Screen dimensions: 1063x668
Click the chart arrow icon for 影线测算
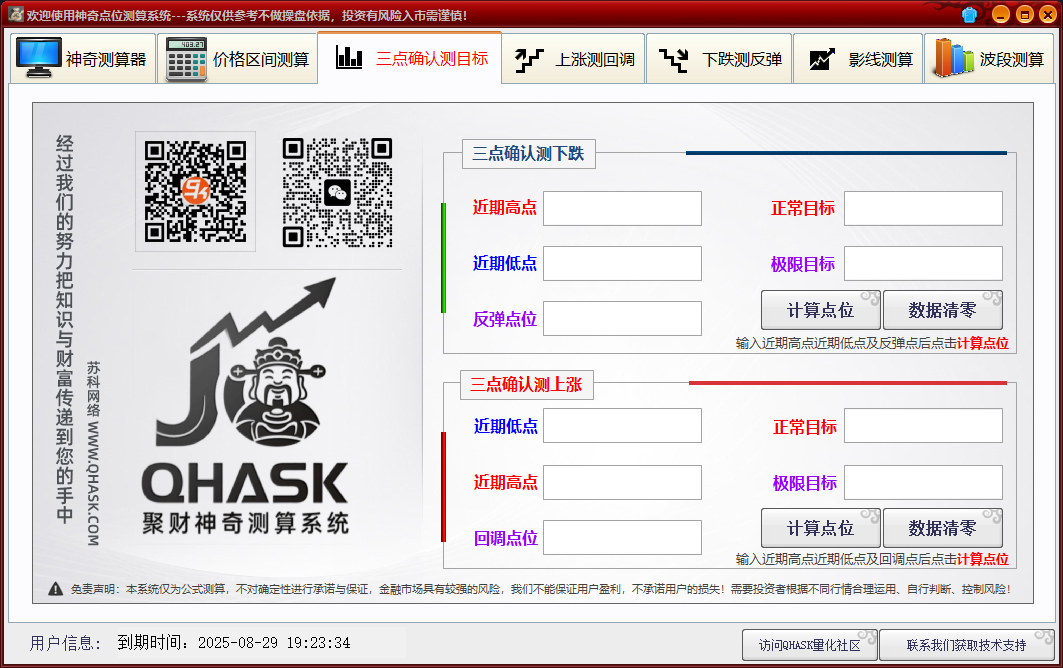click(x=822, y=60)
